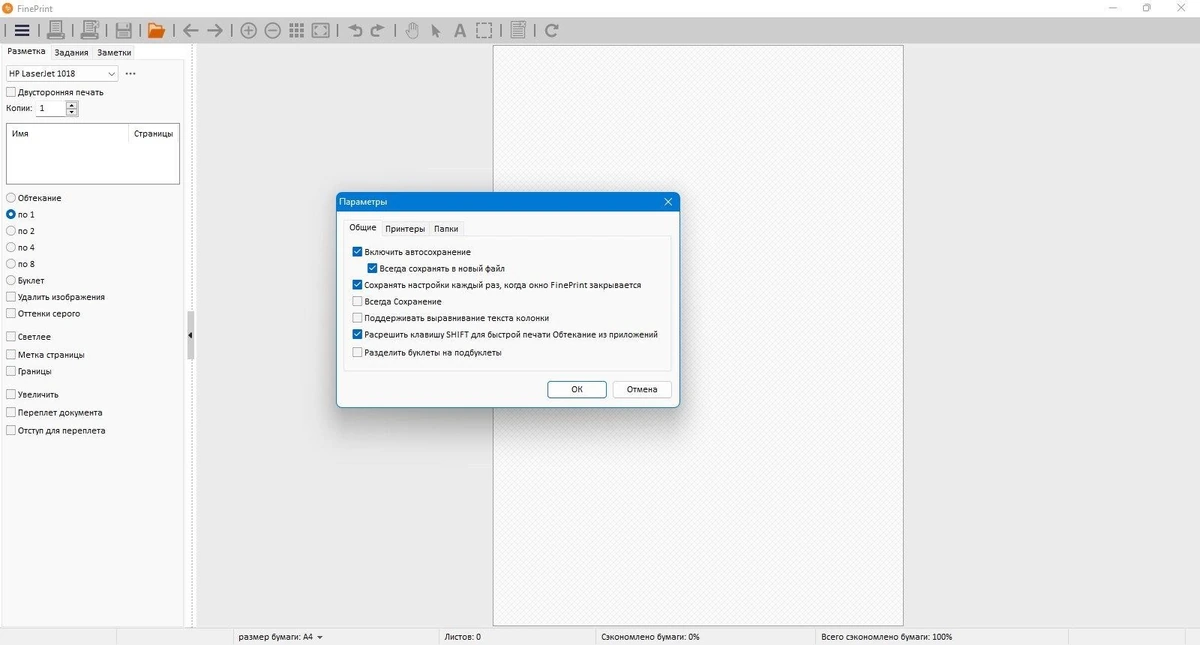Switch to Принтеры tab in dialog
Viewport: 1200px width, 645px height.
405,229
